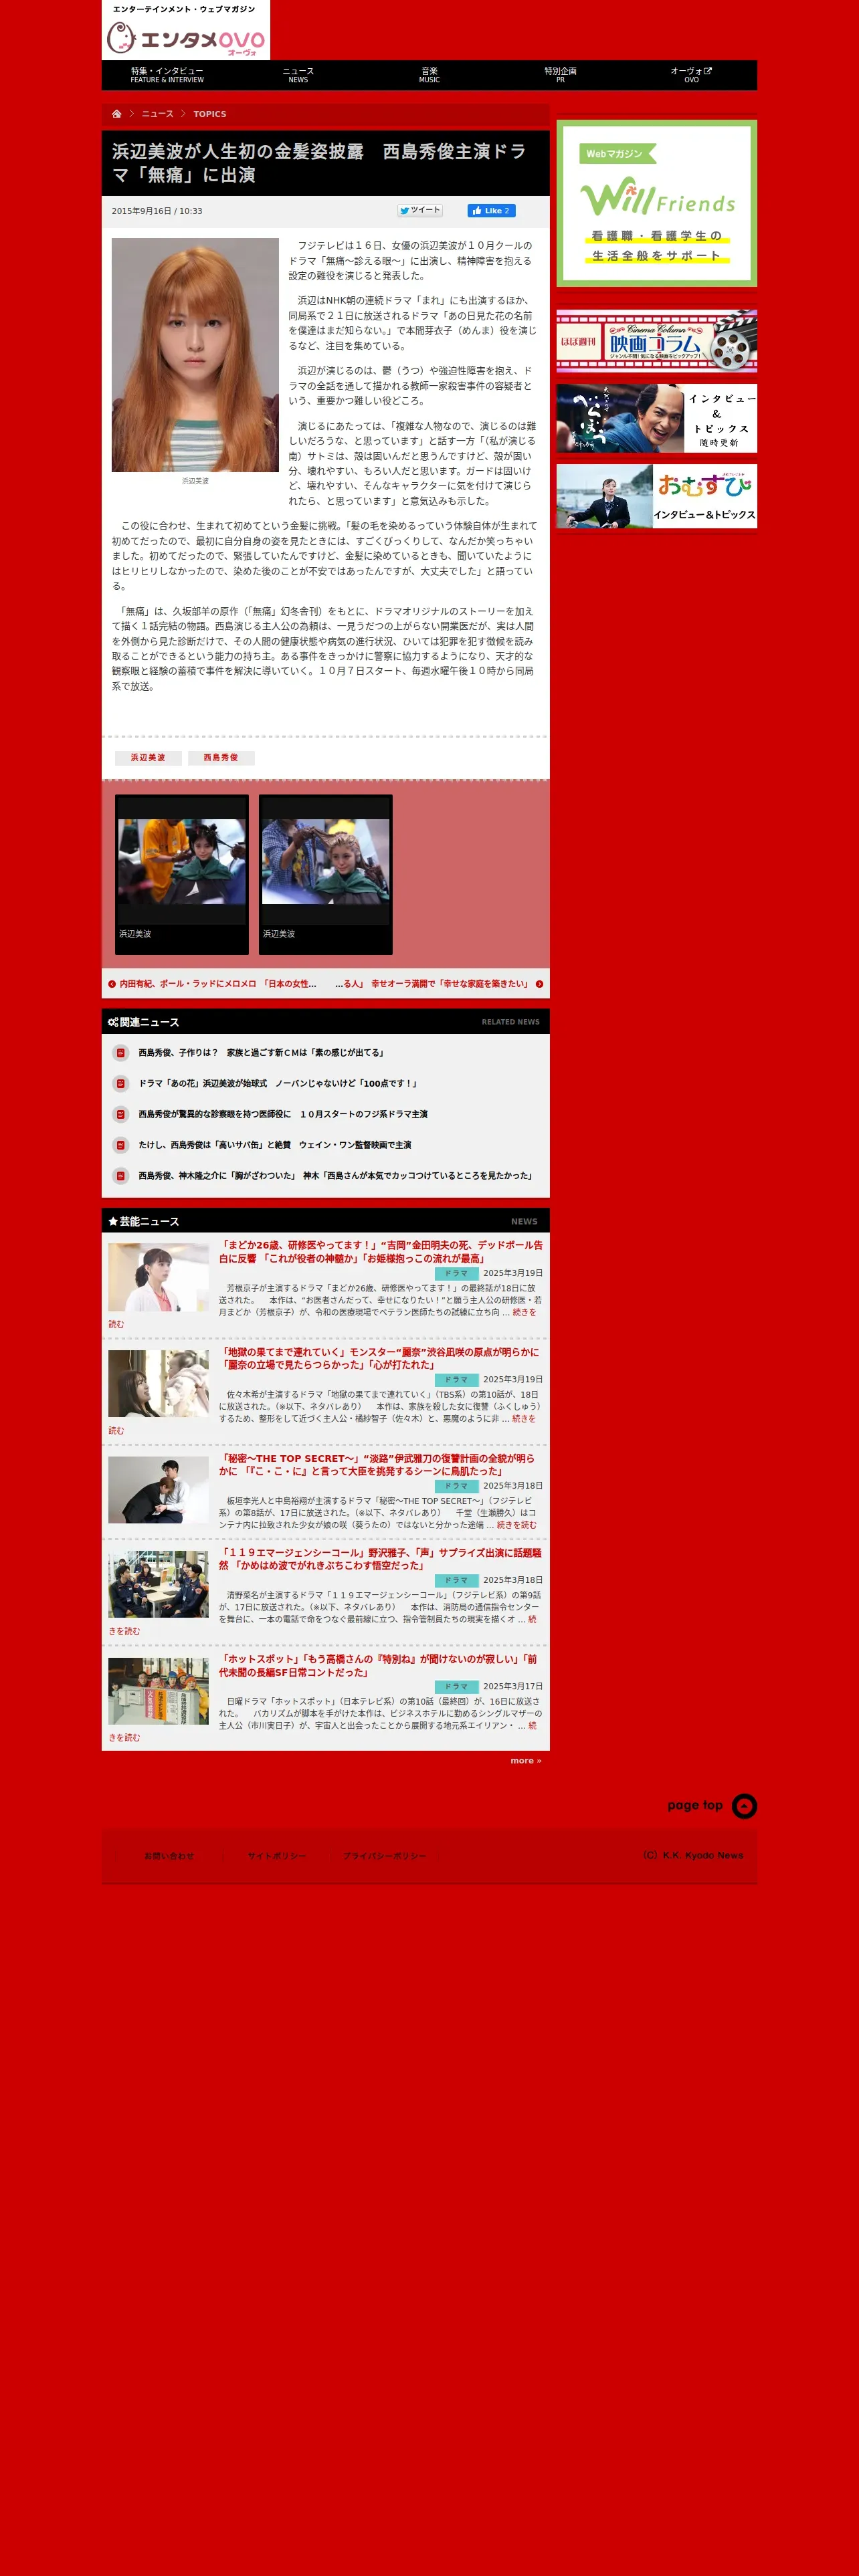Open おむすび インタビュー＆トピックス banner
The height and width of the screenshot is (2576, 859).
(657, 496)
